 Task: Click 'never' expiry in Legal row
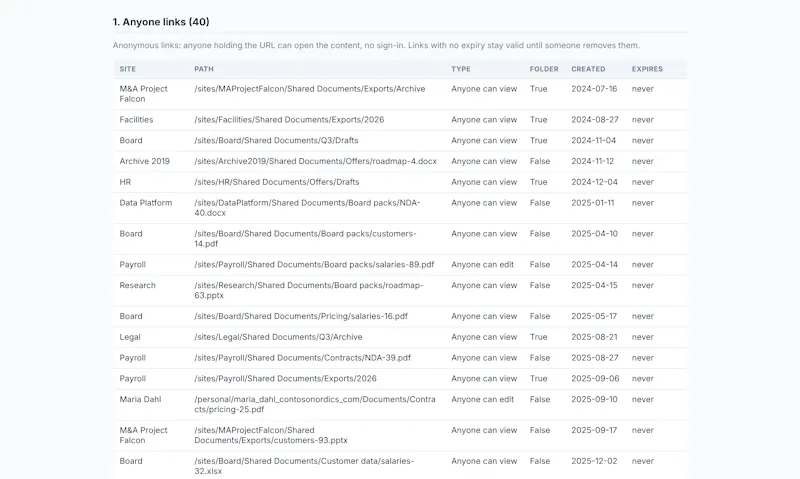point(642,337)
